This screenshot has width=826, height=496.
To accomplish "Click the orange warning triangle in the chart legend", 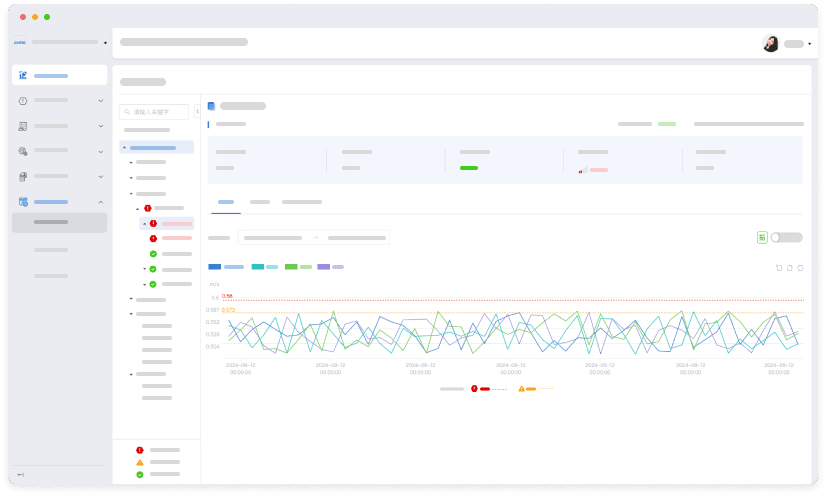I will tap(521, 388).
